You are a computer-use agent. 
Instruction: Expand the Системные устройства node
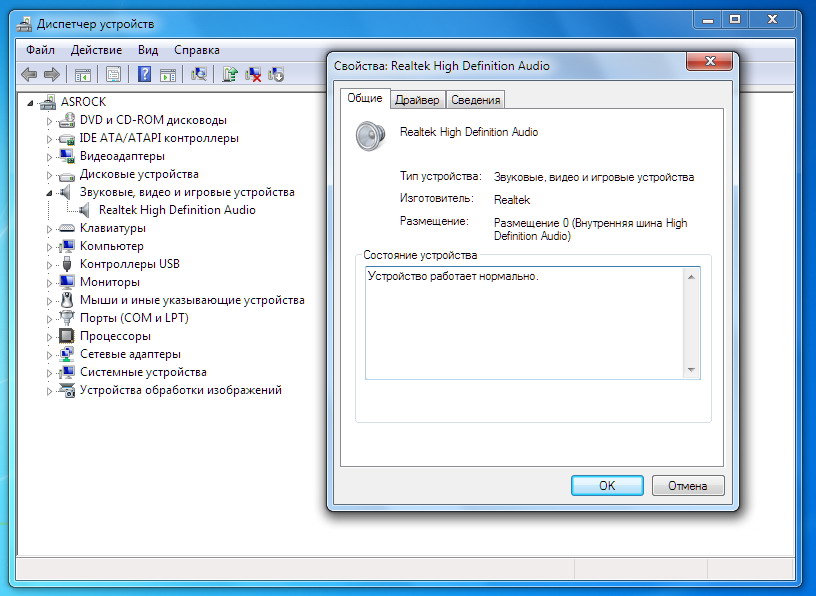coord(49,373)
